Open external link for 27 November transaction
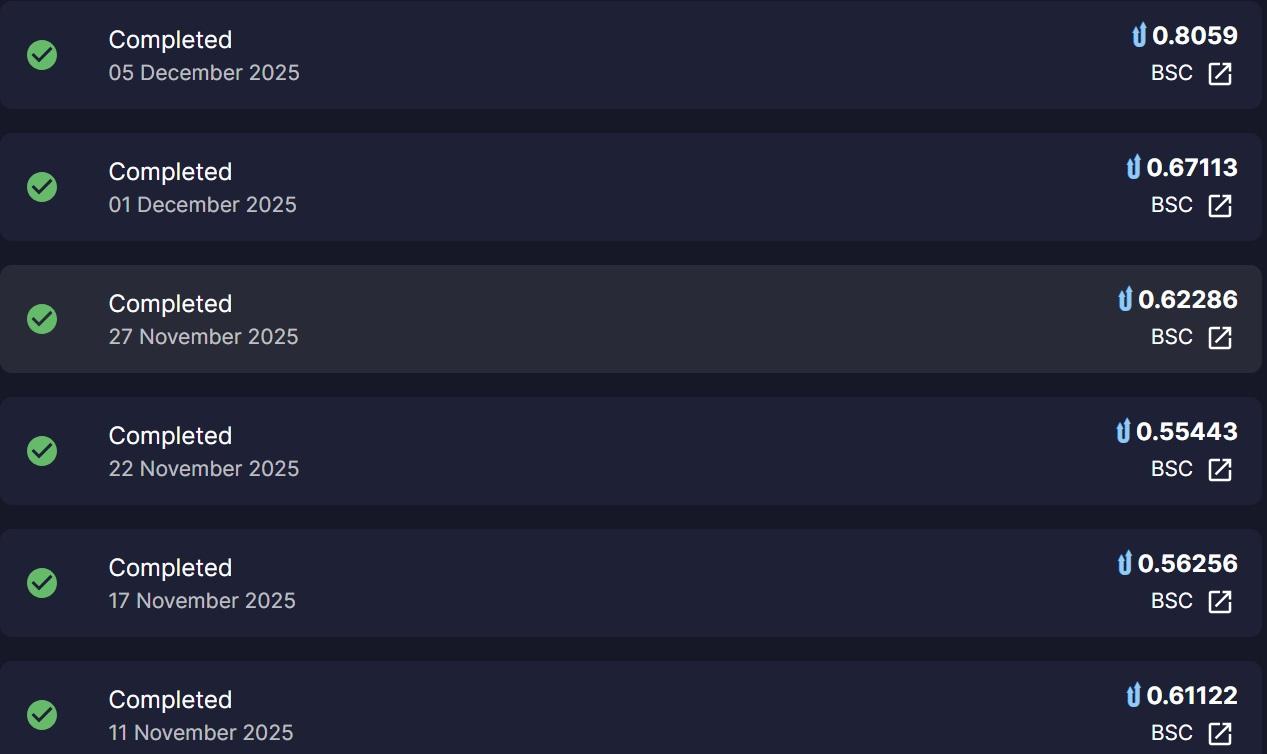Image resolution: width=1267 pixels, height=754 pixels. click(x=1220, y=338)
